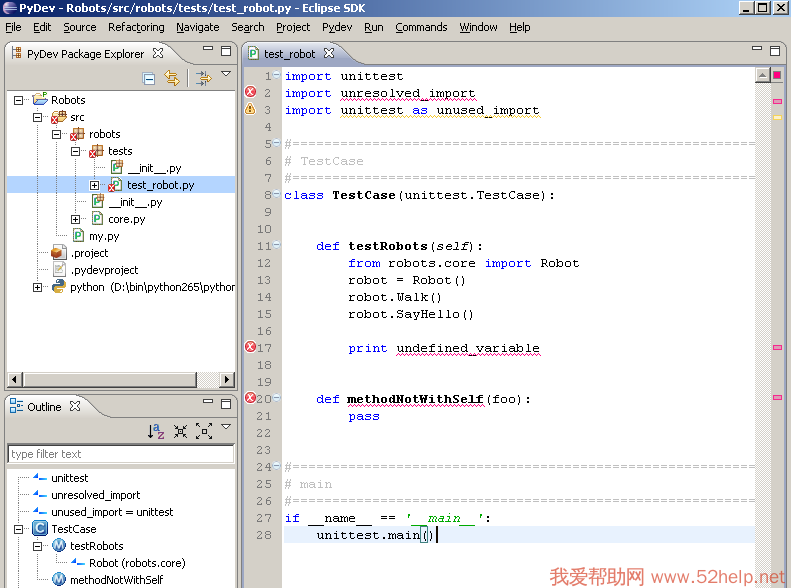This screenshot has height=588, width=791.
Task: Click the python interpreter icon
Action: click(x=59, y=287)
